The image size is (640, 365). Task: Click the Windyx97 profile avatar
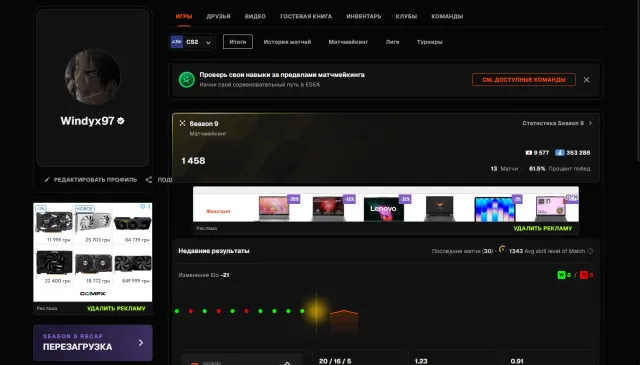point(93,77)
